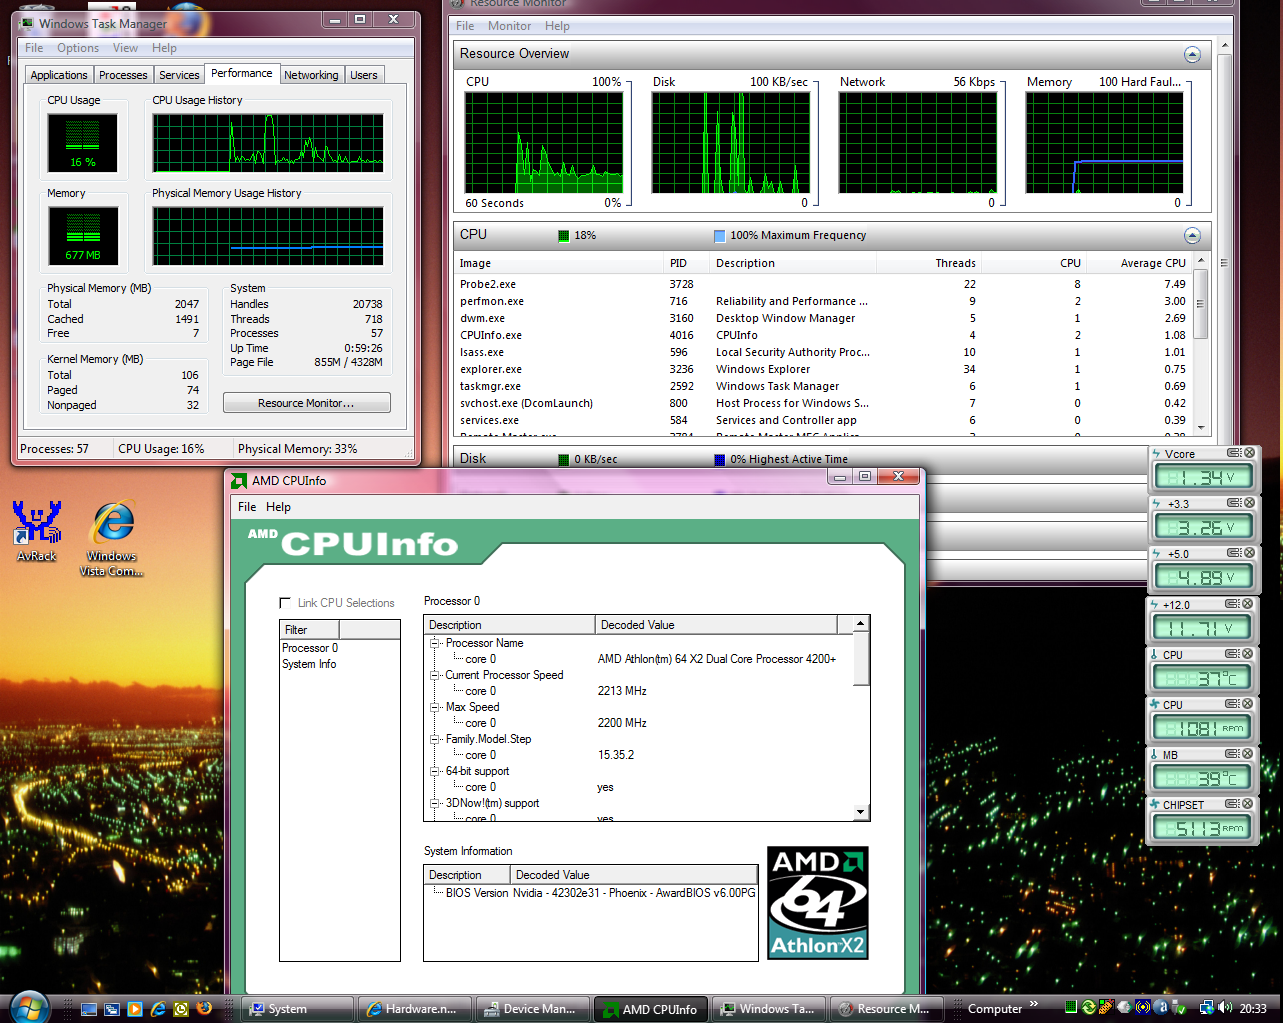This screenshot has width=1283, height=1023.
Task: Select perfmon.exe row in CPU list
Action: coord(823,301)
